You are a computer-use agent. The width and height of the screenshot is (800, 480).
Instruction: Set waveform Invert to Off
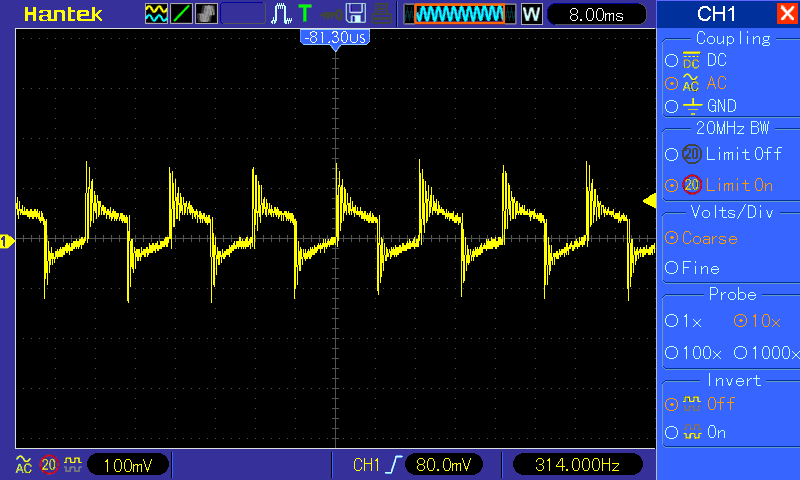click(699, 404)
